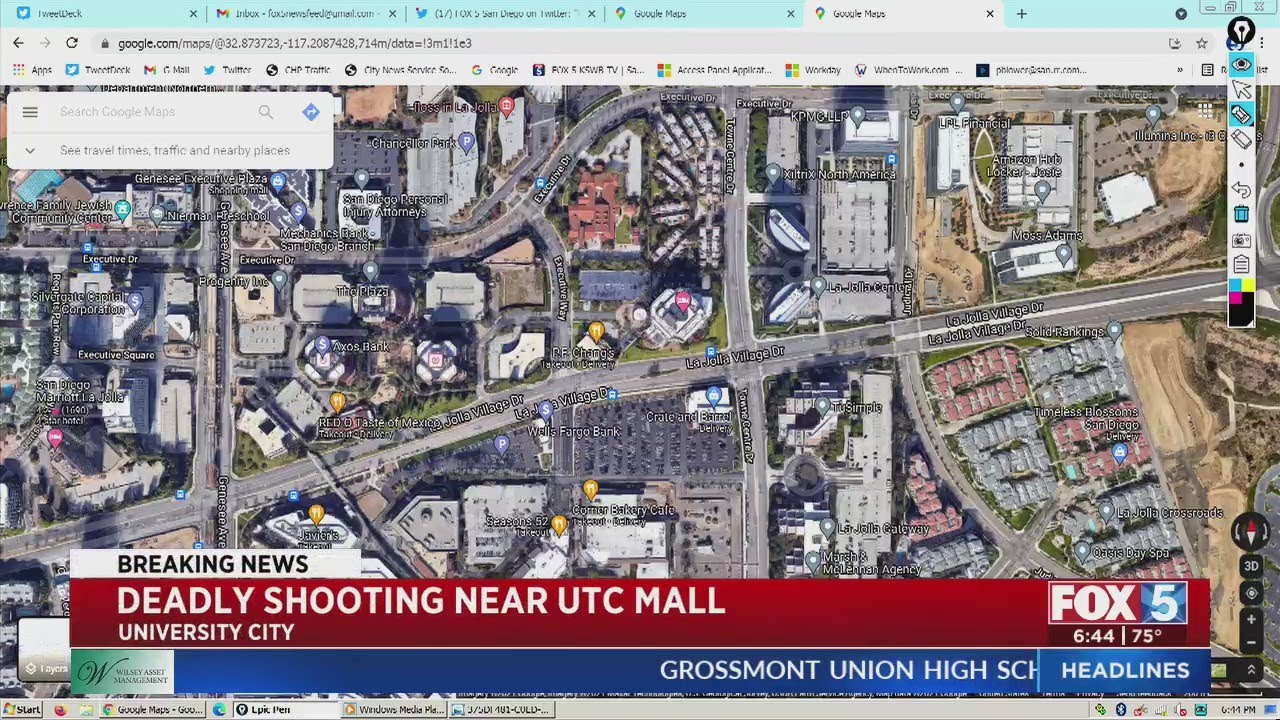Image resolution: width=1280 pixels, height=720 pixels.
Task: Click the Google Maps compass control
Action: pyautogui.click(x=1251, y=531)
